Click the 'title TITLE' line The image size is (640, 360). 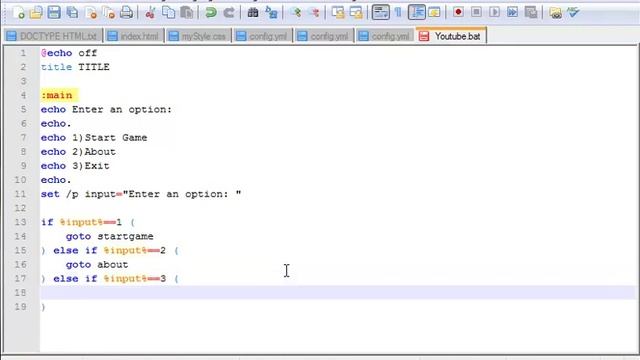(x=75, y=67)
